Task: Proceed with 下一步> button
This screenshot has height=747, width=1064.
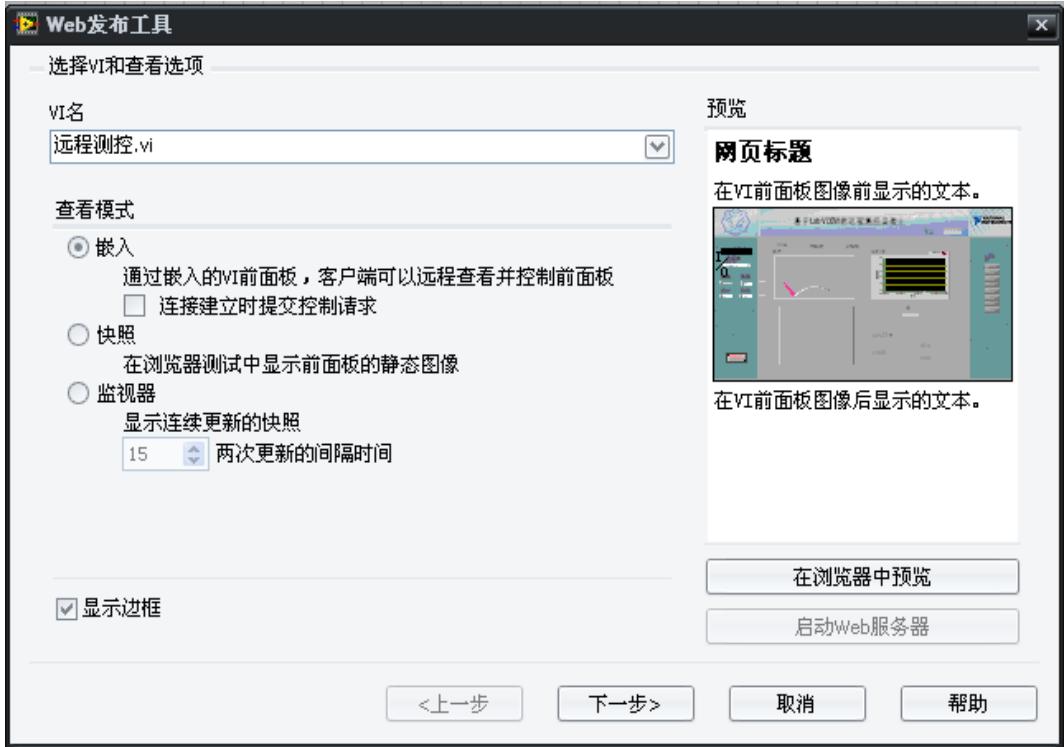Action: [624, 703]
